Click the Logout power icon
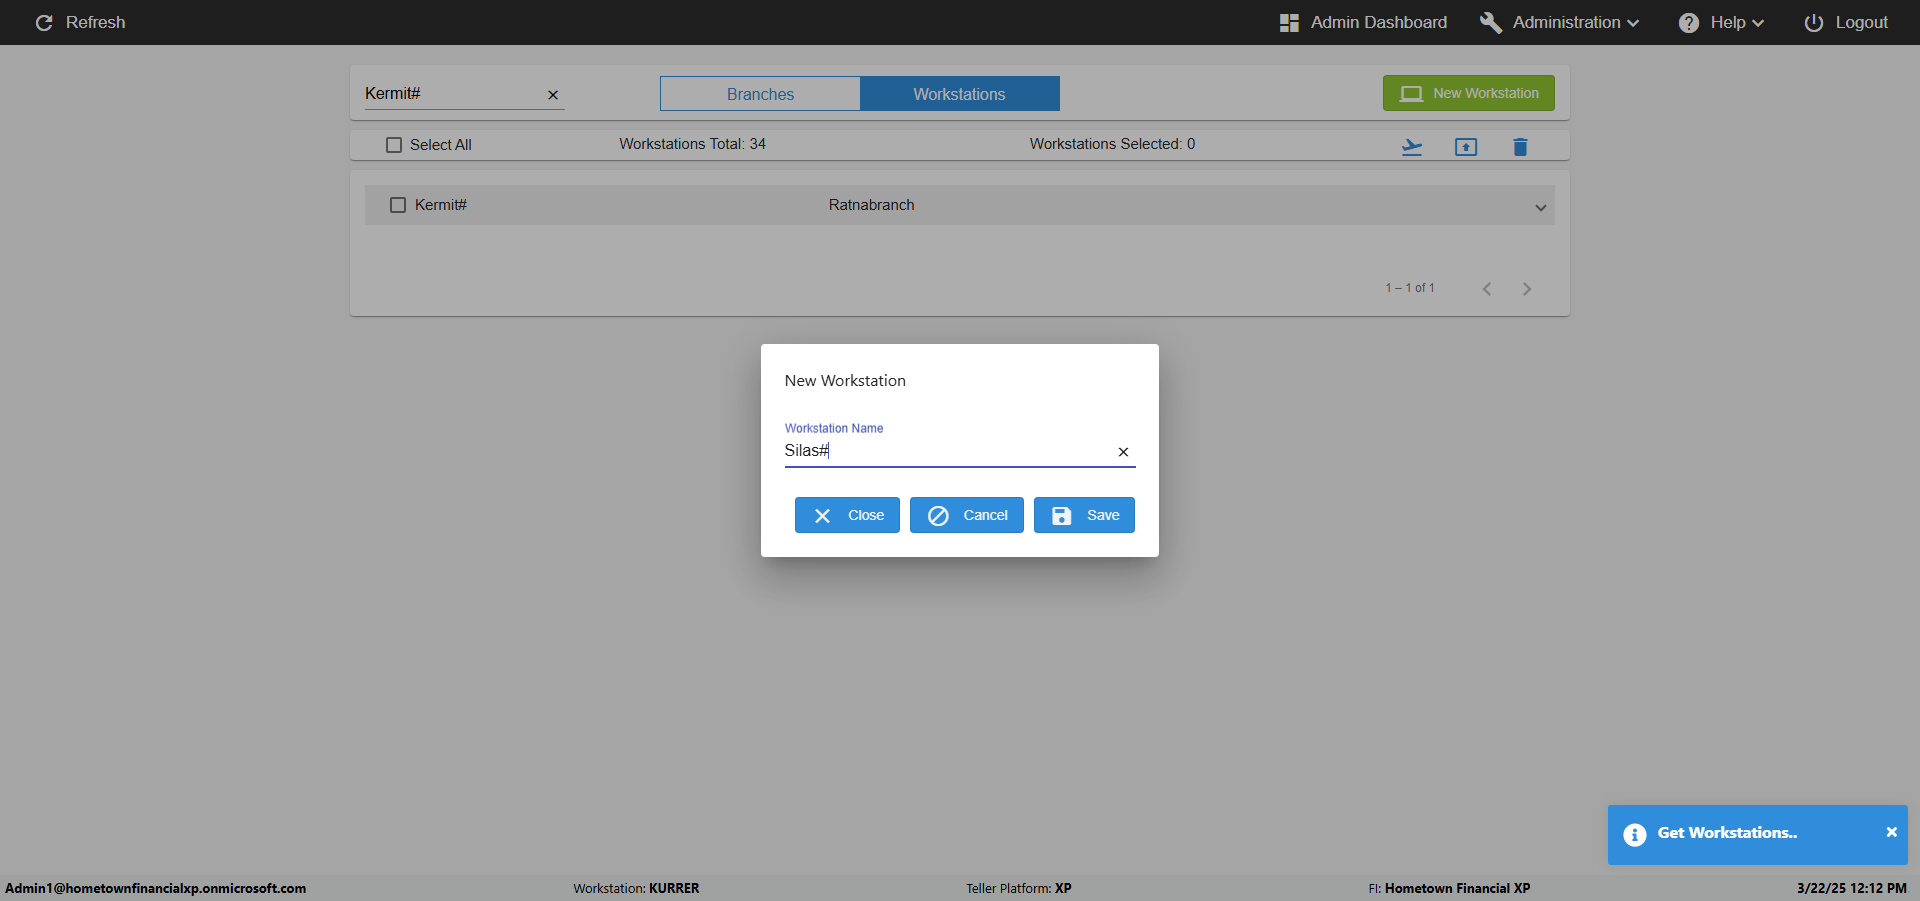This screenshot has height=901, width=1920. pyautogui.click(x=1814, y=22)
